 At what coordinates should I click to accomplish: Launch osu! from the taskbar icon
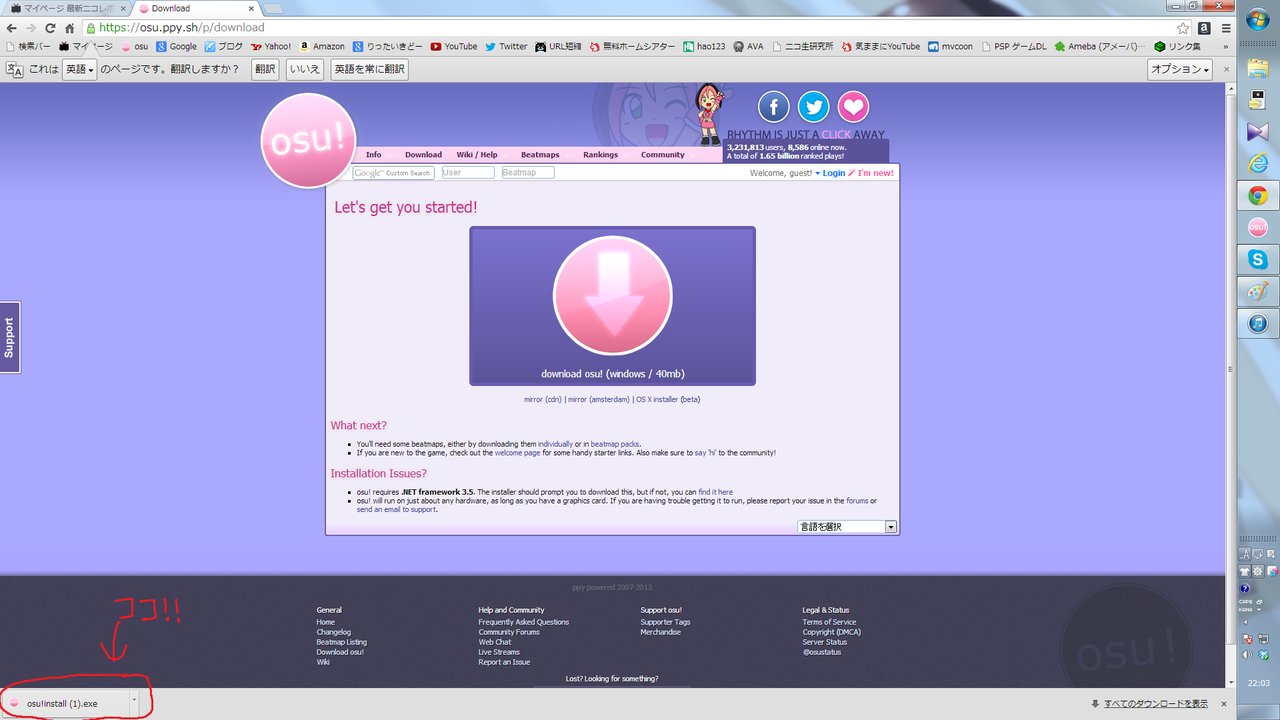tap(1258, 228)
